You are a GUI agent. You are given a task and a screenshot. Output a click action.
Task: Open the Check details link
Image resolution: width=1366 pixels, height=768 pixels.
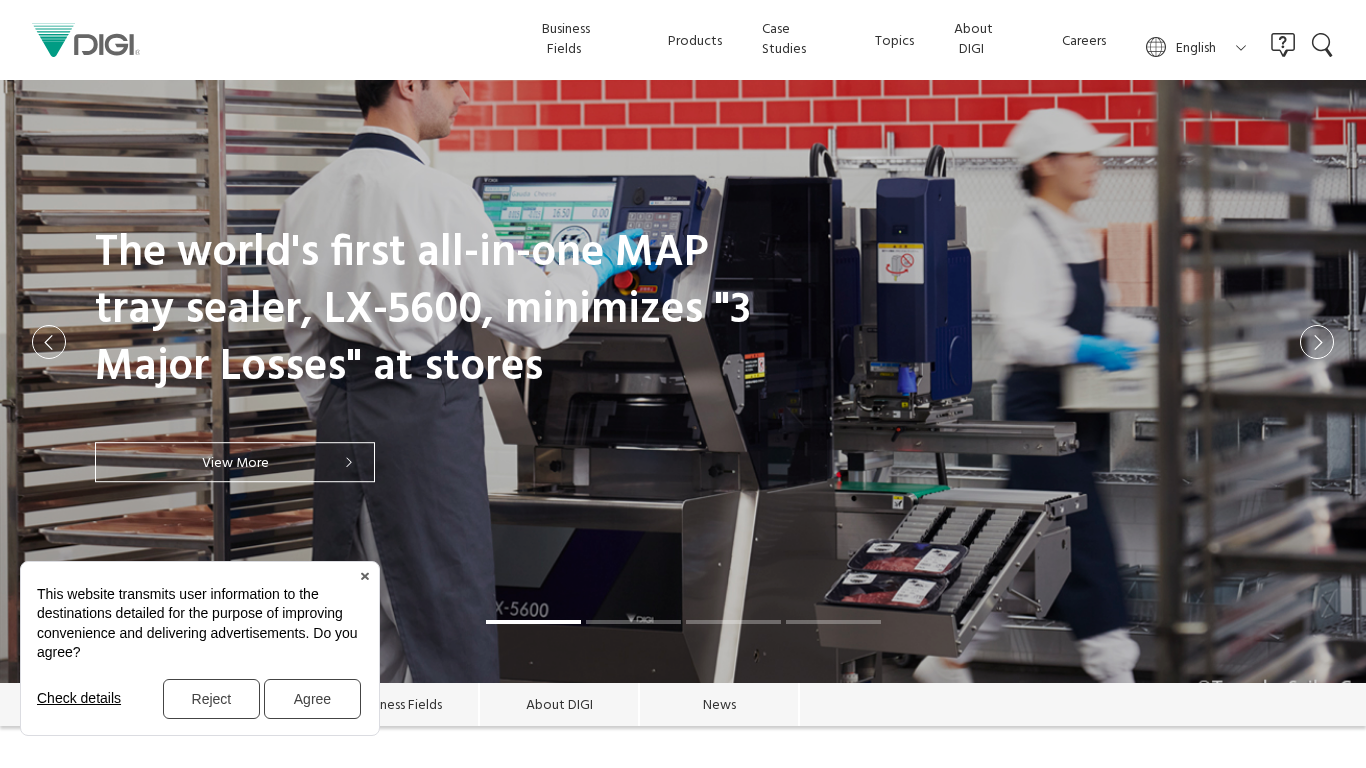(79, 698)
